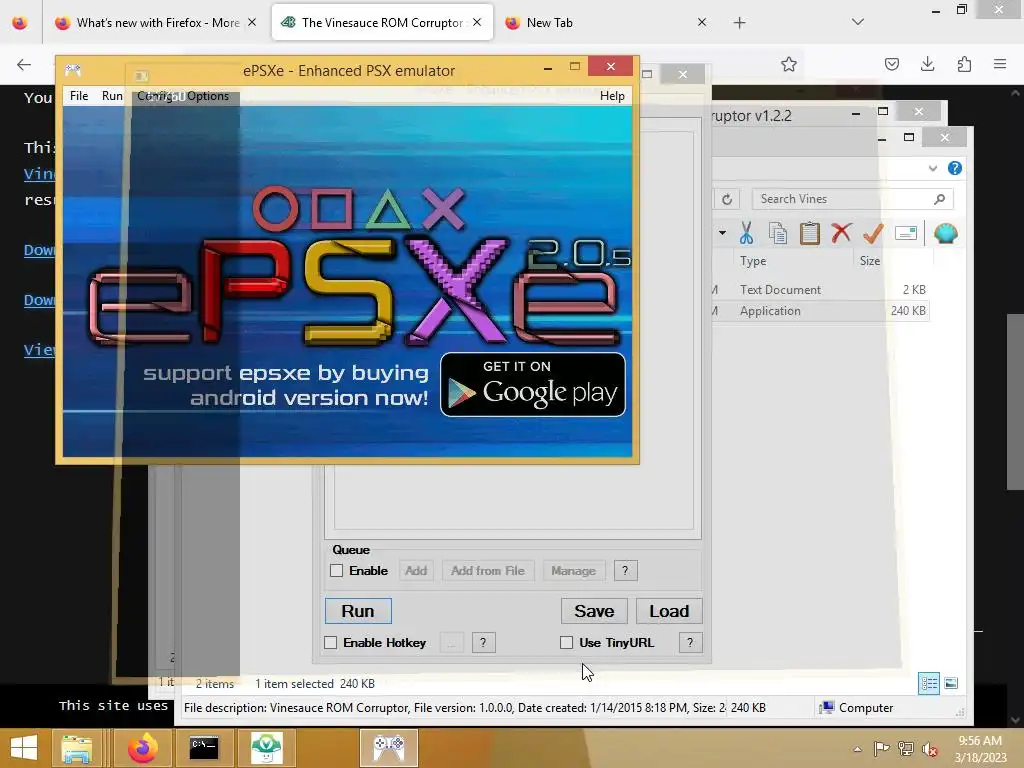Click the magnifier icon in Search Vines box
The image size is (1024, 768).
point(939,199)
